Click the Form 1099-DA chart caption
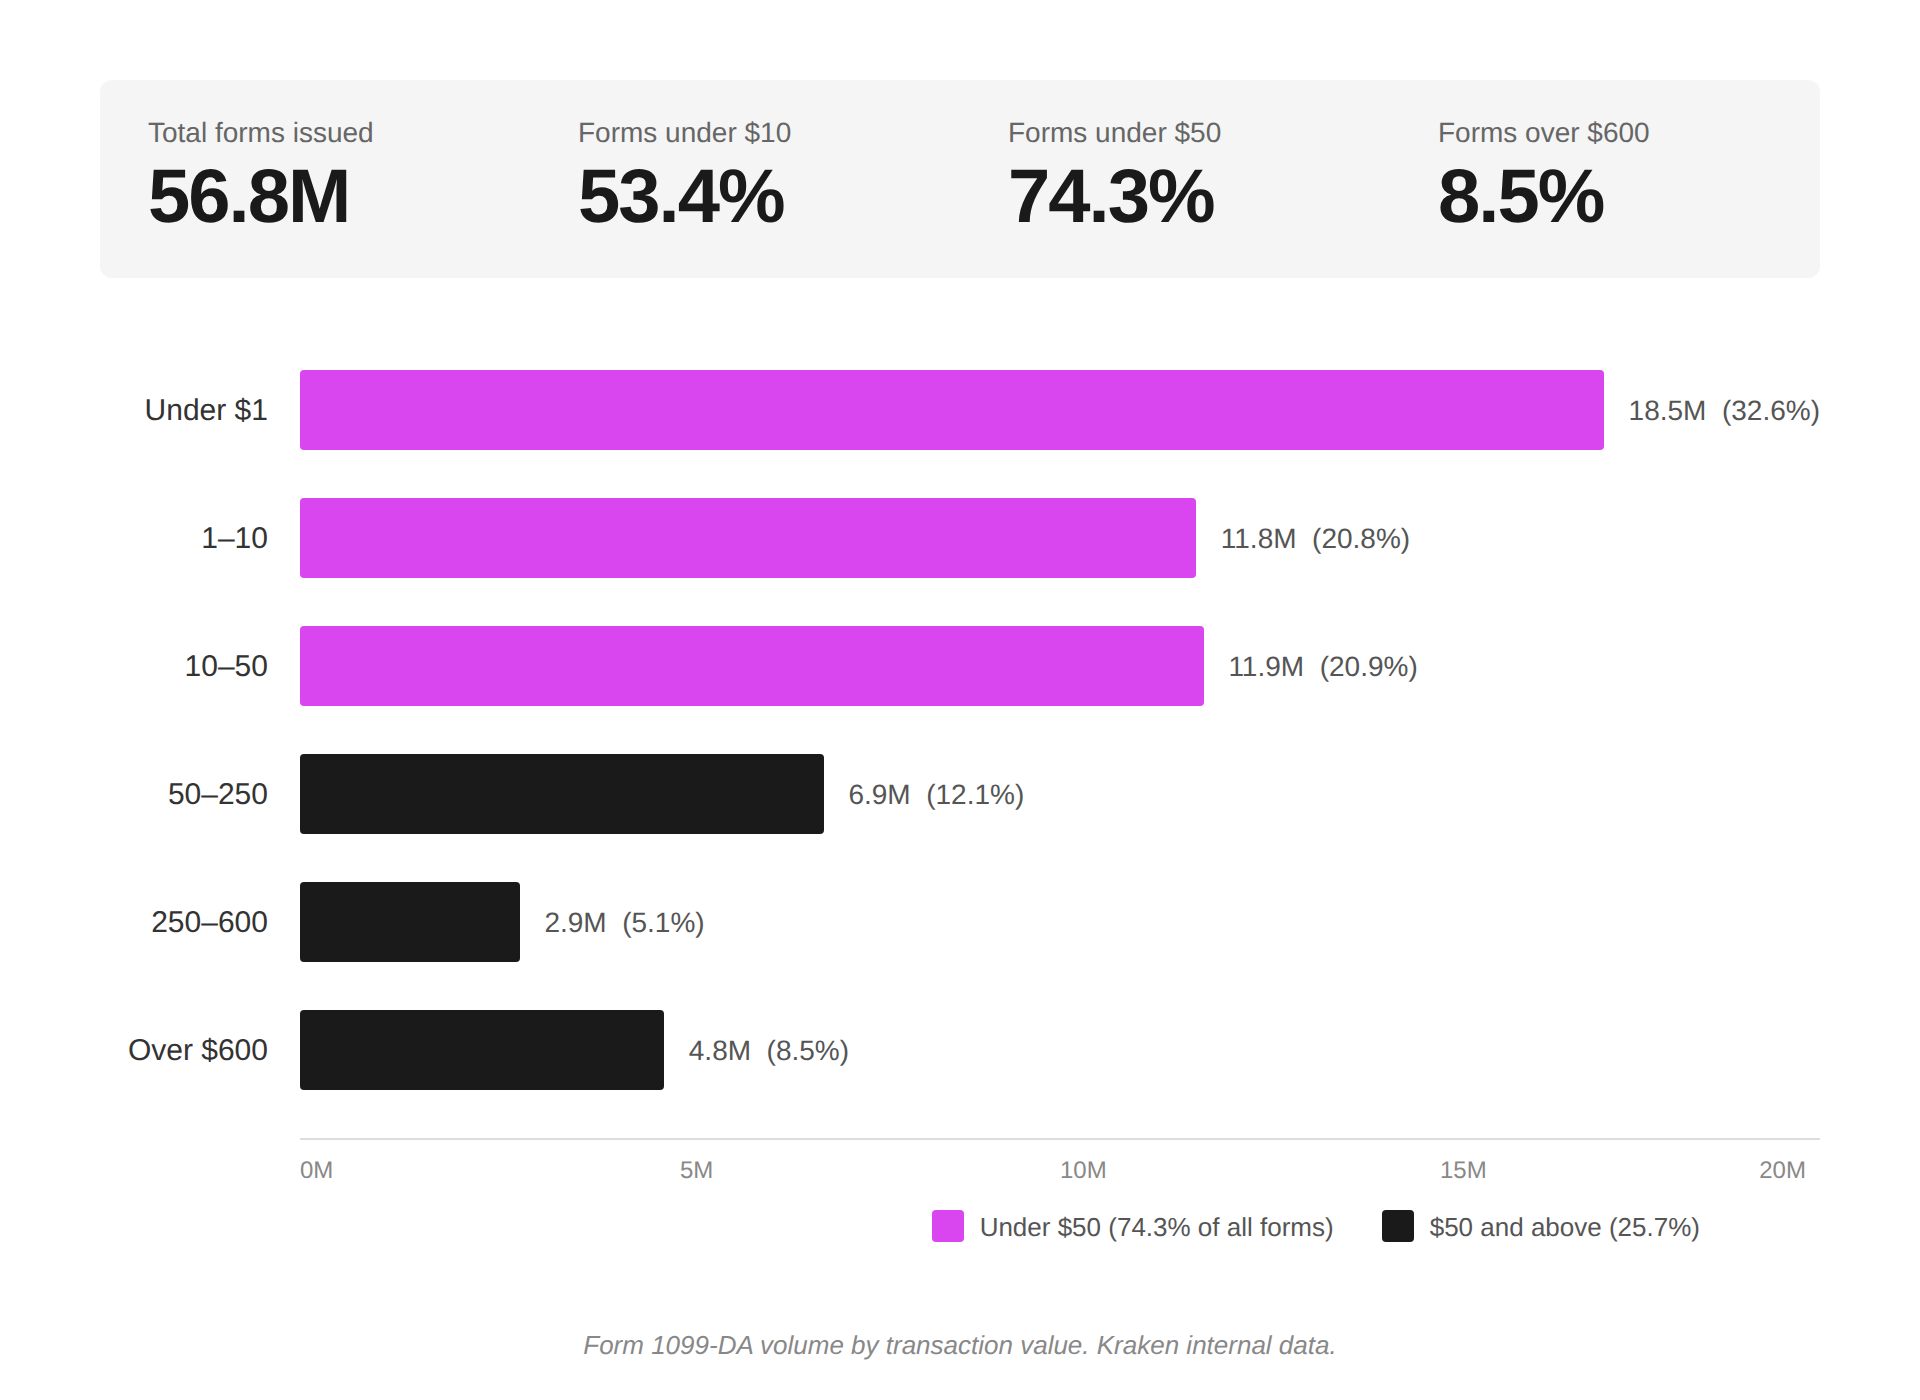Viewport: 1920px width, 1400px height. click(959, 1345)
